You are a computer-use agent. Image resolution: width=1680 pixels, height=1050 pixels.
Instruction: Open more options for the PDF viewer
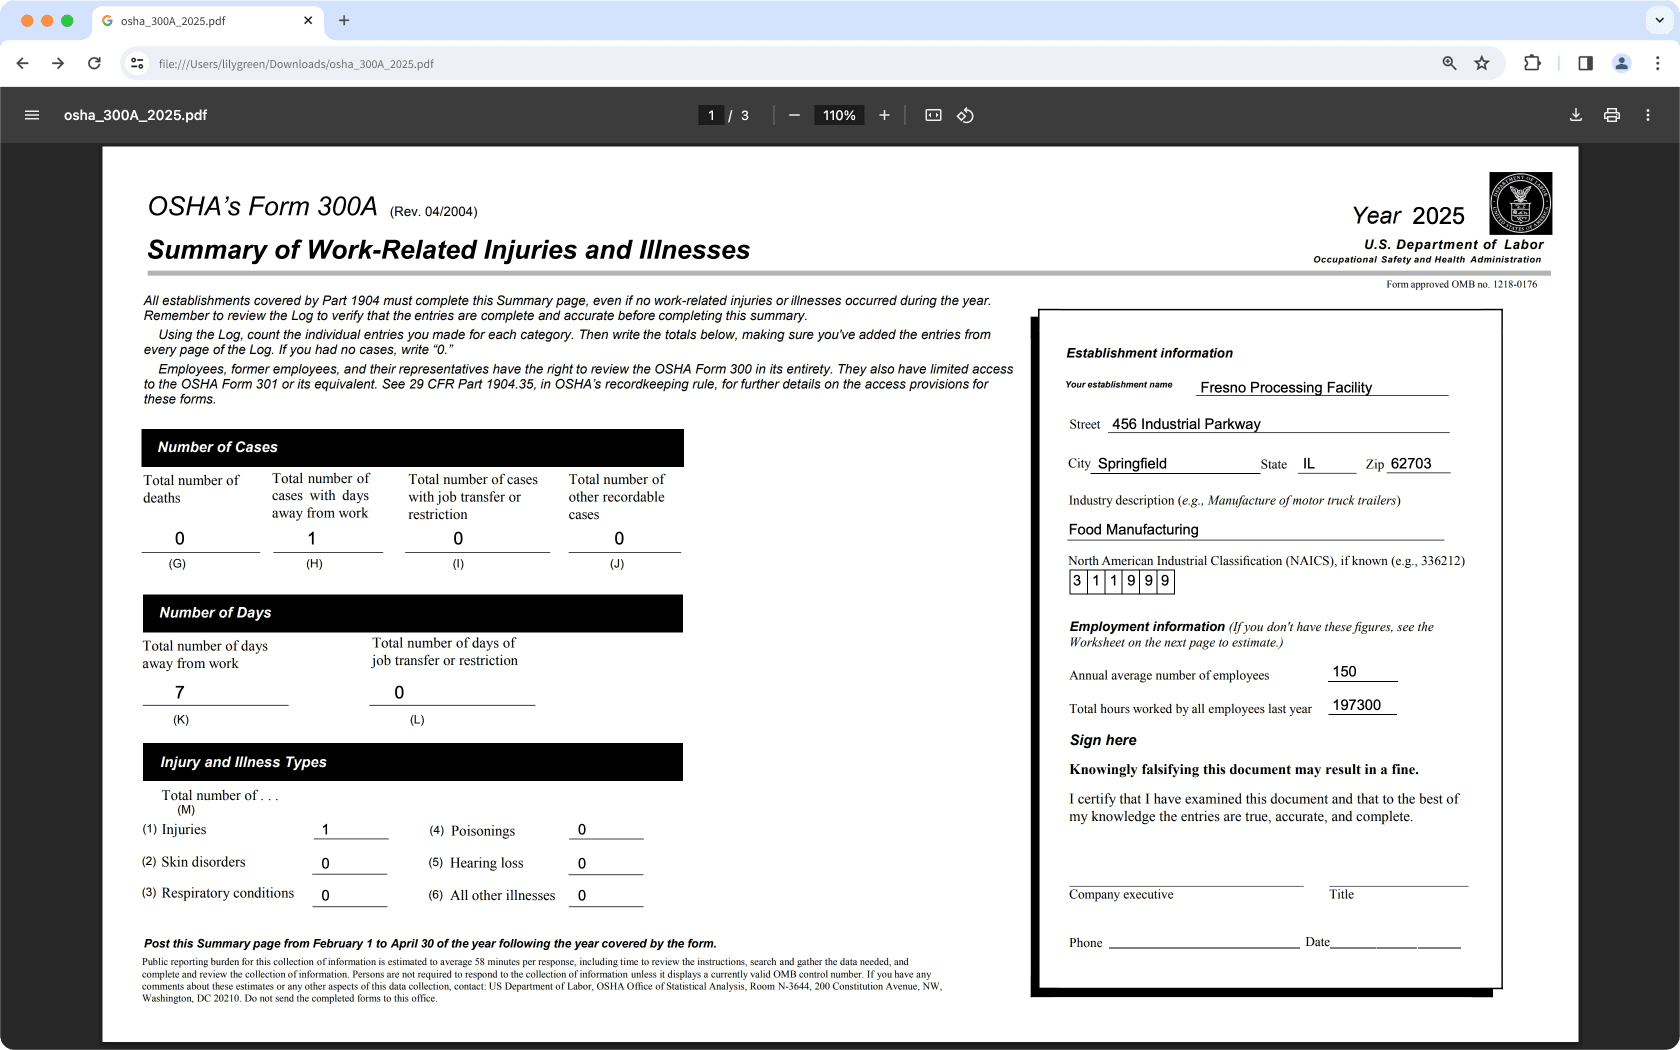(x=1648, y=115)
